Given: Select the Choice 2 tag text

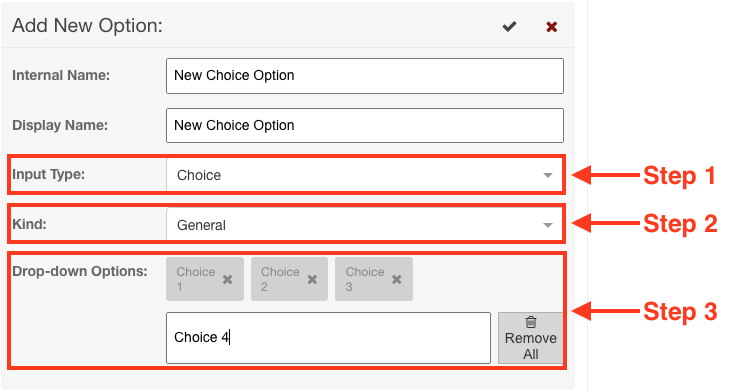Looking at the screenshot, I should click(280, 279).
